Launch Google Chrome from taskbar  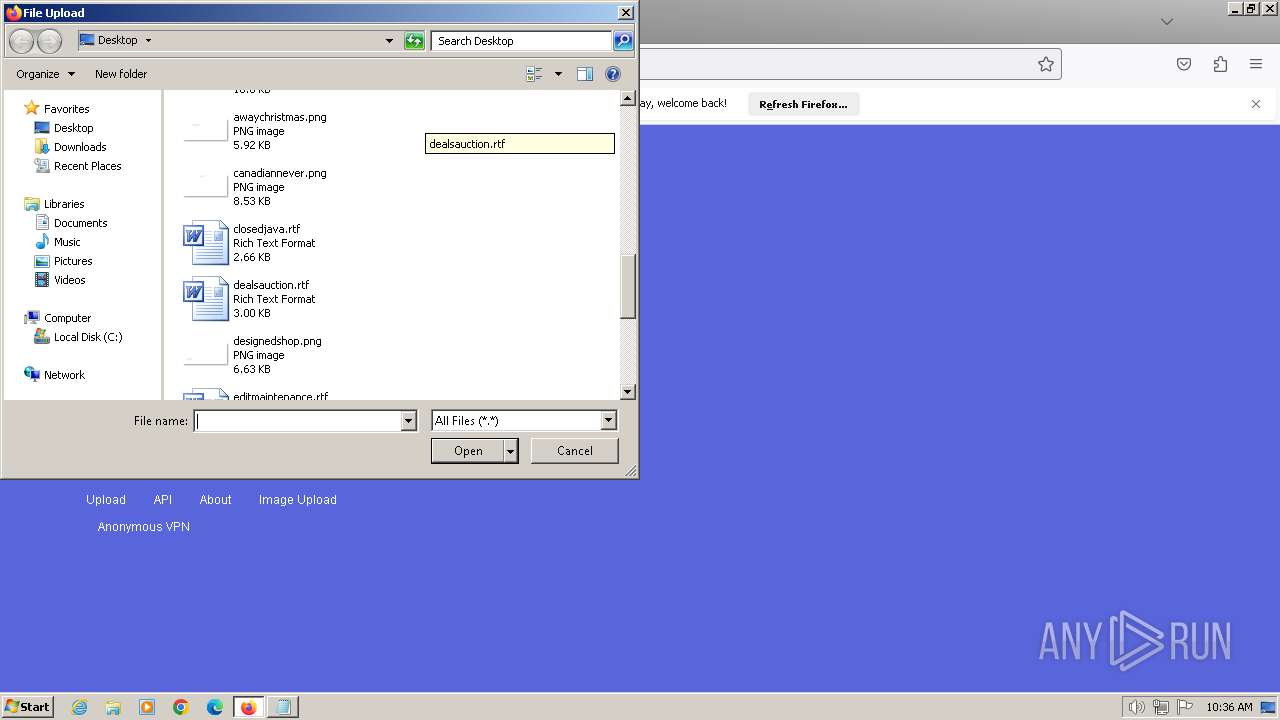click(x=181, y=707)
